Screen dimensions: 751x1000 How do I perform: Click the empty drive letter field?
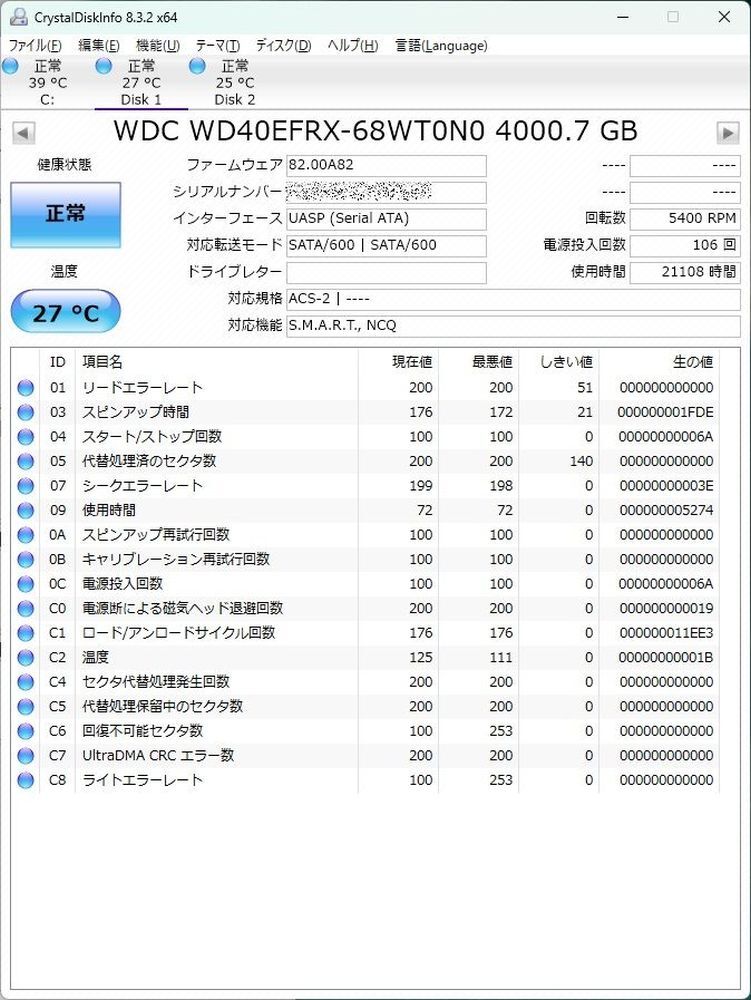[x=386, y=272]
